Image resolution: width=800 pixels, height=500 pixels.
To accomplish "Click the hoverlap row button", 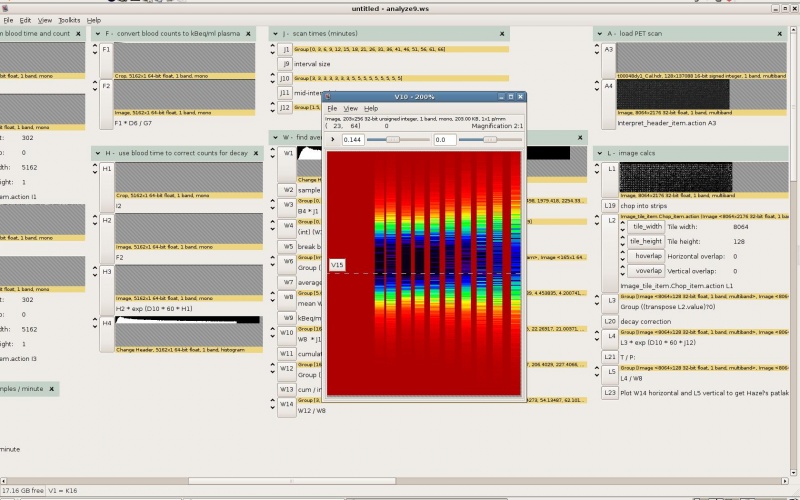I will point(648,256).
